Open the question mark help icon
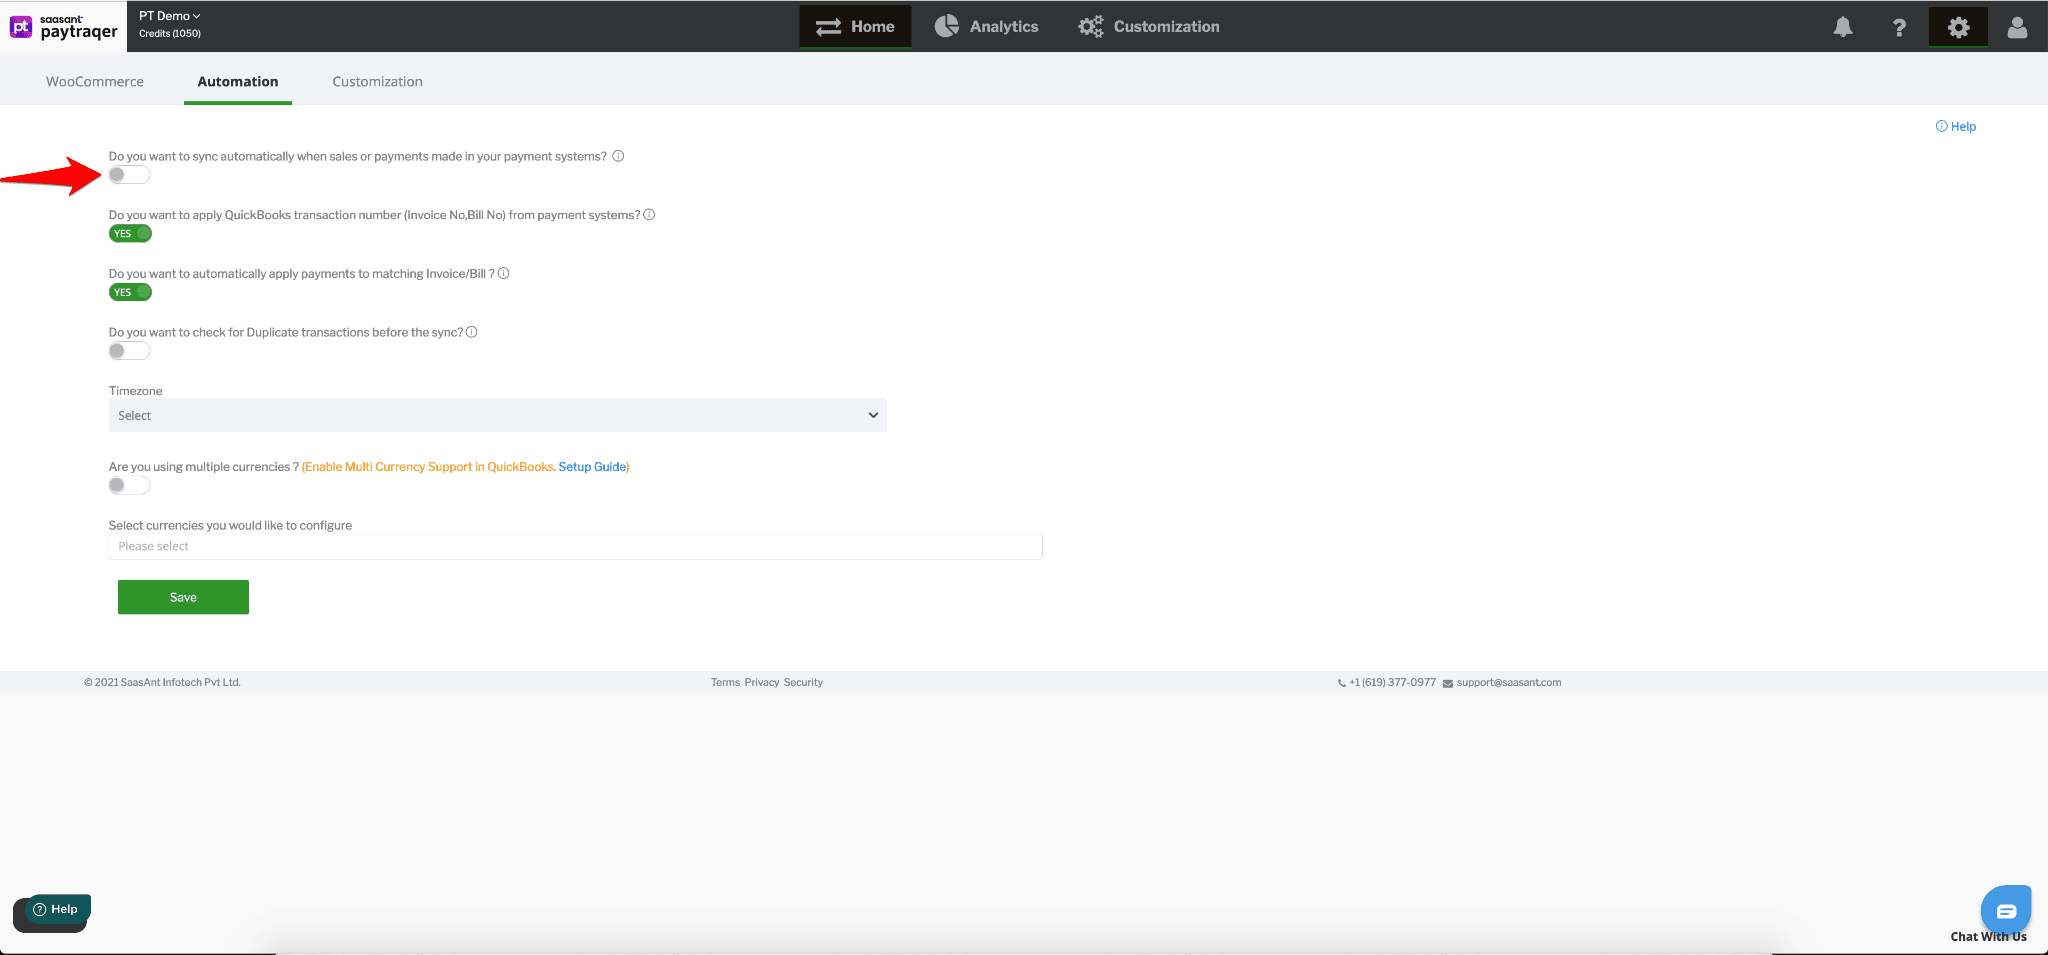This screenshot has width=2048, height=955. point(1899,27)
